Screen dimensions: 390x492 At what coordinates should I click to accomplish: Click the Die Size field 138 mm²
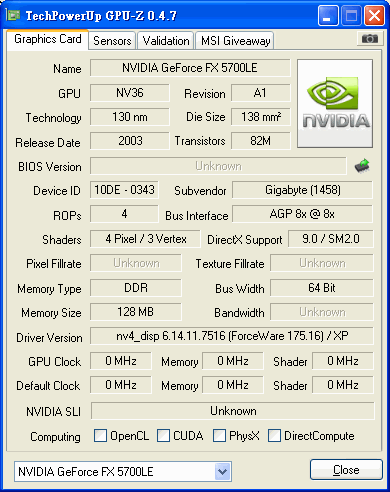click(260, 117)
